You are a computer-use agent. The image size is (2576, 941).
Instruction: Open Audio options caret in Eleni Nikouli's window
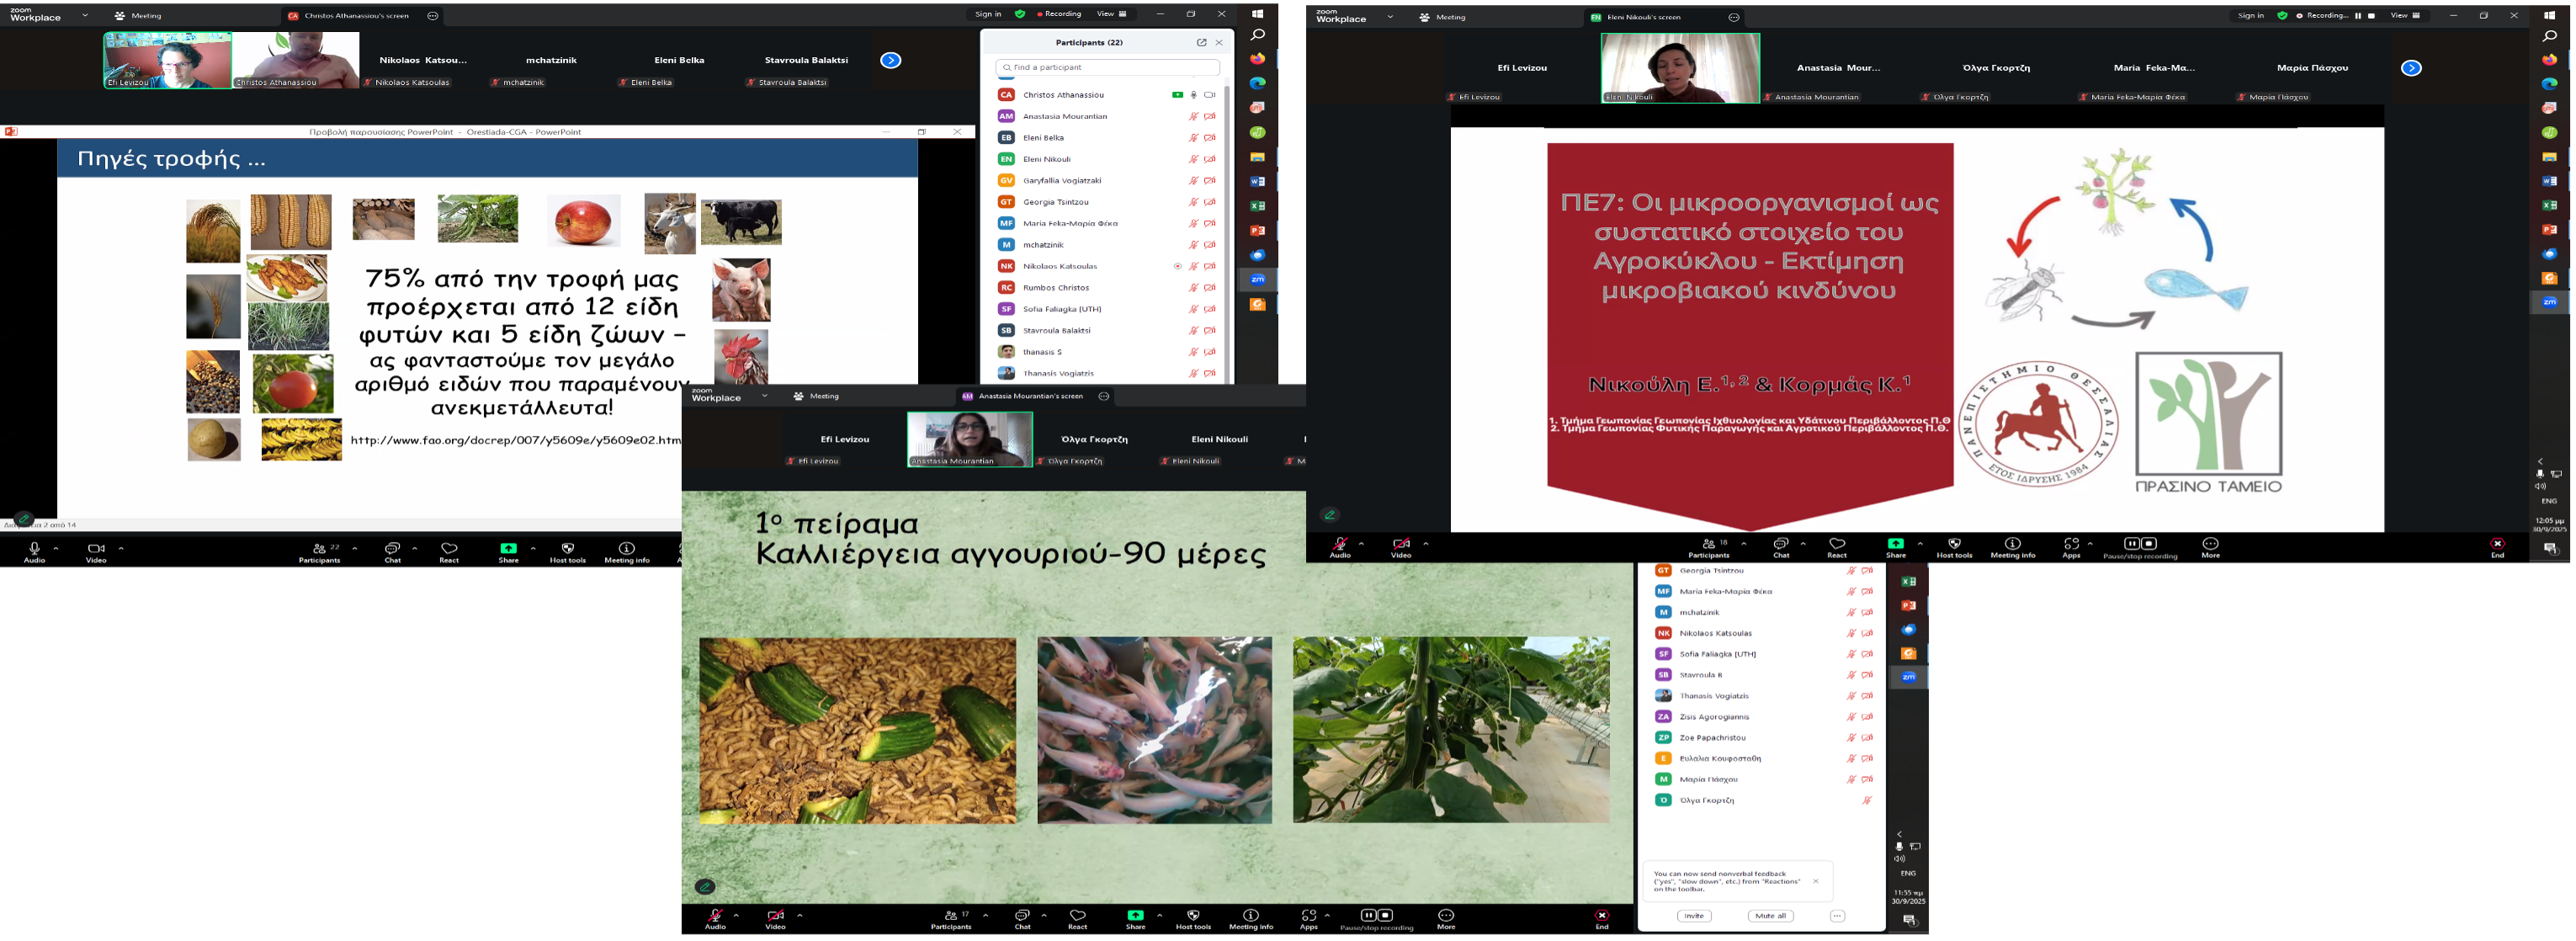pos(1361,544)
